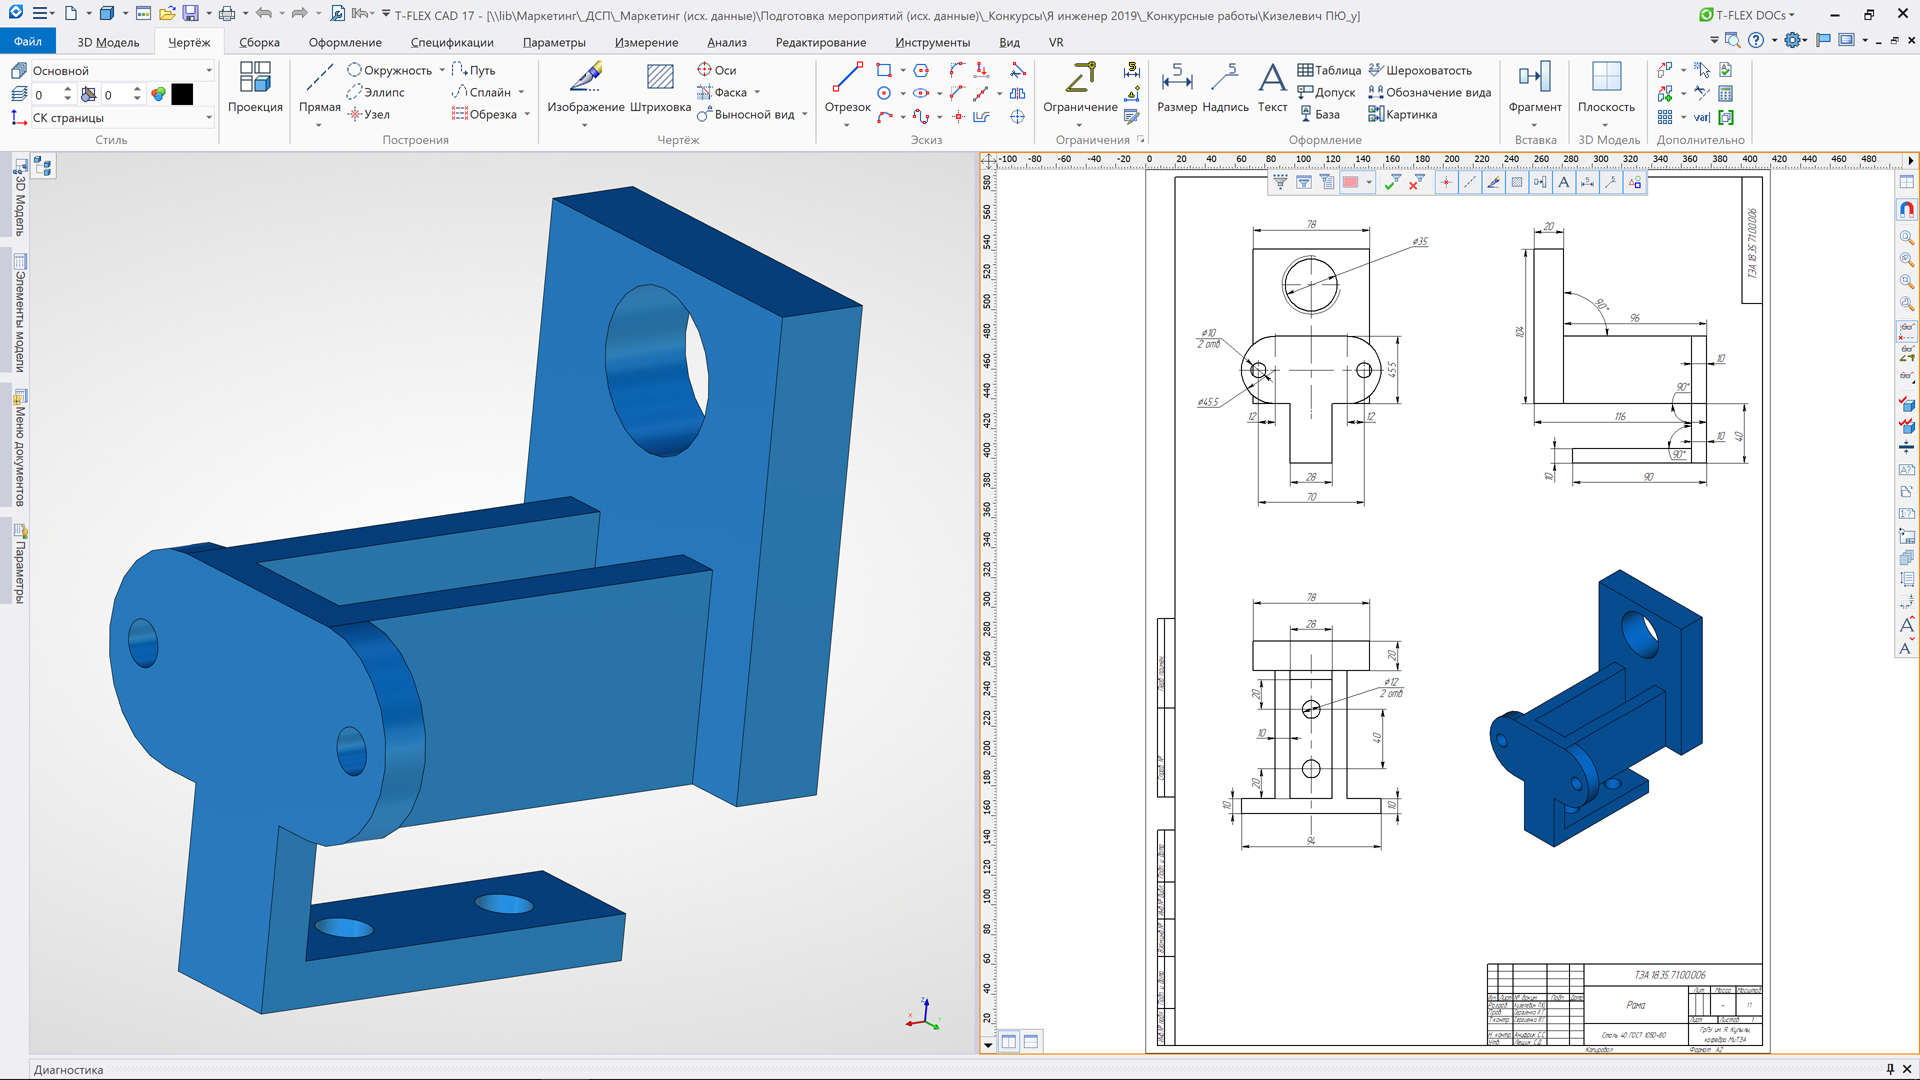Toggle nodes filter in selector toolbar
The width and height of the screenshot is (1920, 1080).
tap(1446, 183)
